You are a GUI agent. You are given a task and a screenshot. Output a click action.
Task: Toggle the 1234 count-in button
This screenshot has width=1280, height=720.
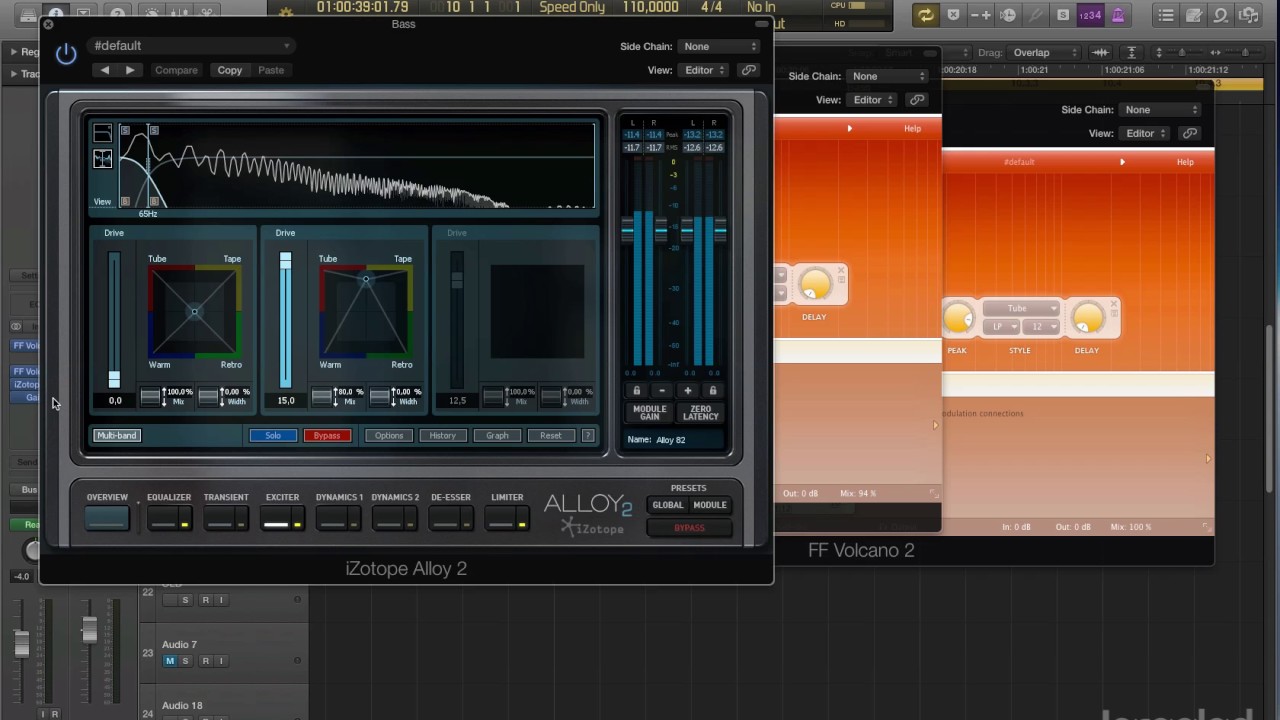1090,15
